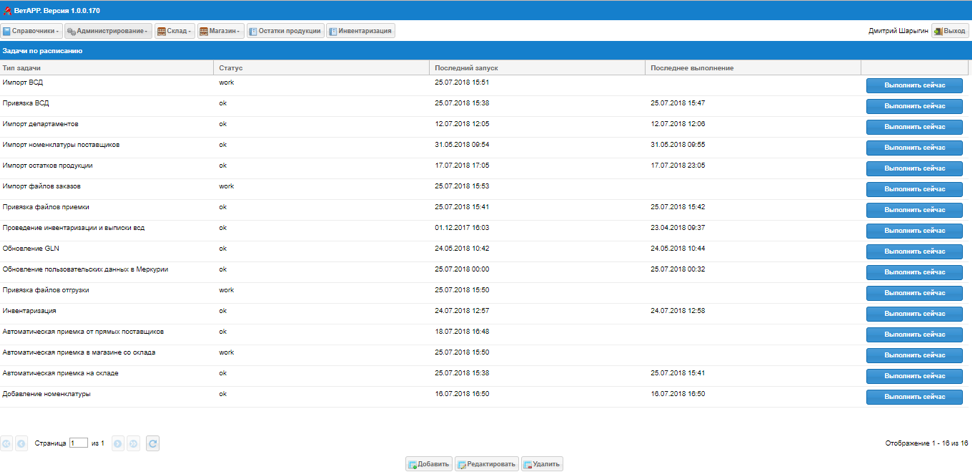Jump to the last page using pager icon
This screenshot has width=972, height=474.
tap(134, 443)
